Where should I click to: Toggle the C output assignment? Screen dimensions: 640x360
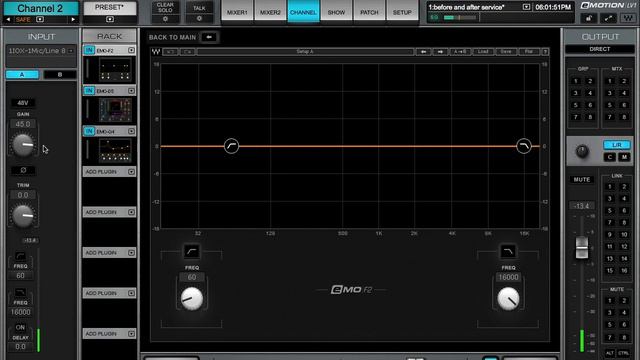[610, 157]
